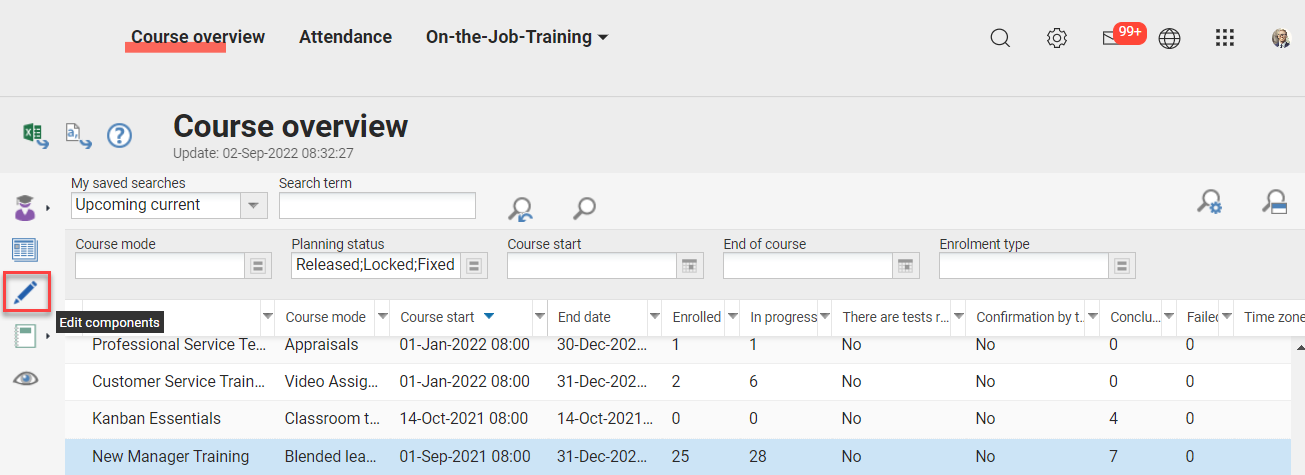Open the apps grid icon

coord(1225,38)
